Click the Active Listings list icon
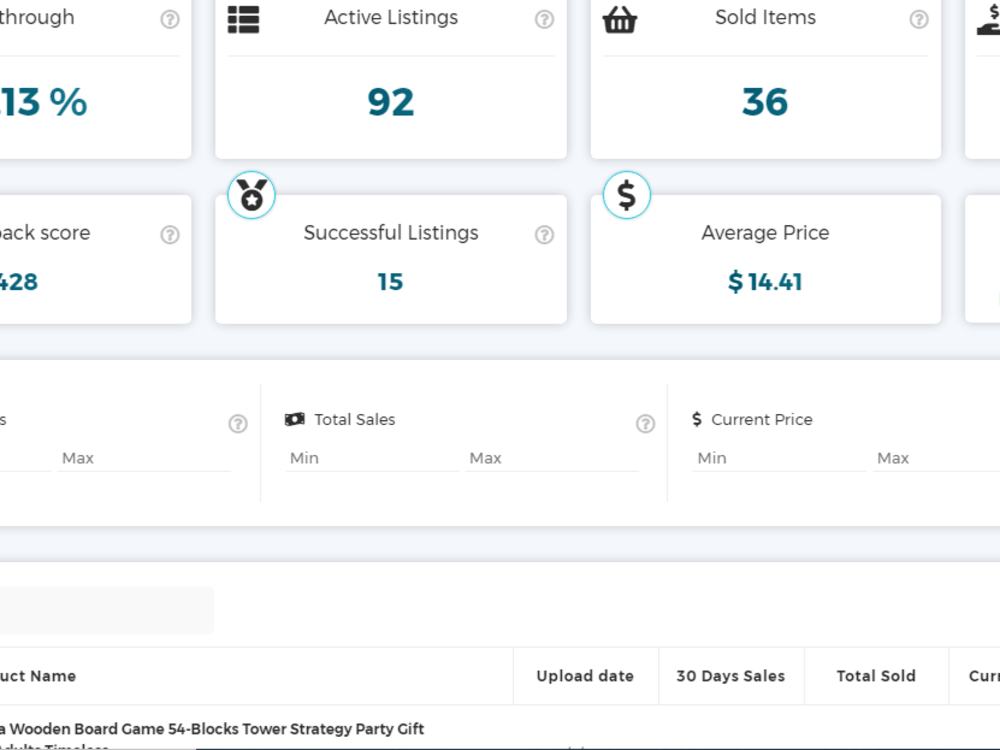Screen dimensions: 1000x750 click(244, 20)
